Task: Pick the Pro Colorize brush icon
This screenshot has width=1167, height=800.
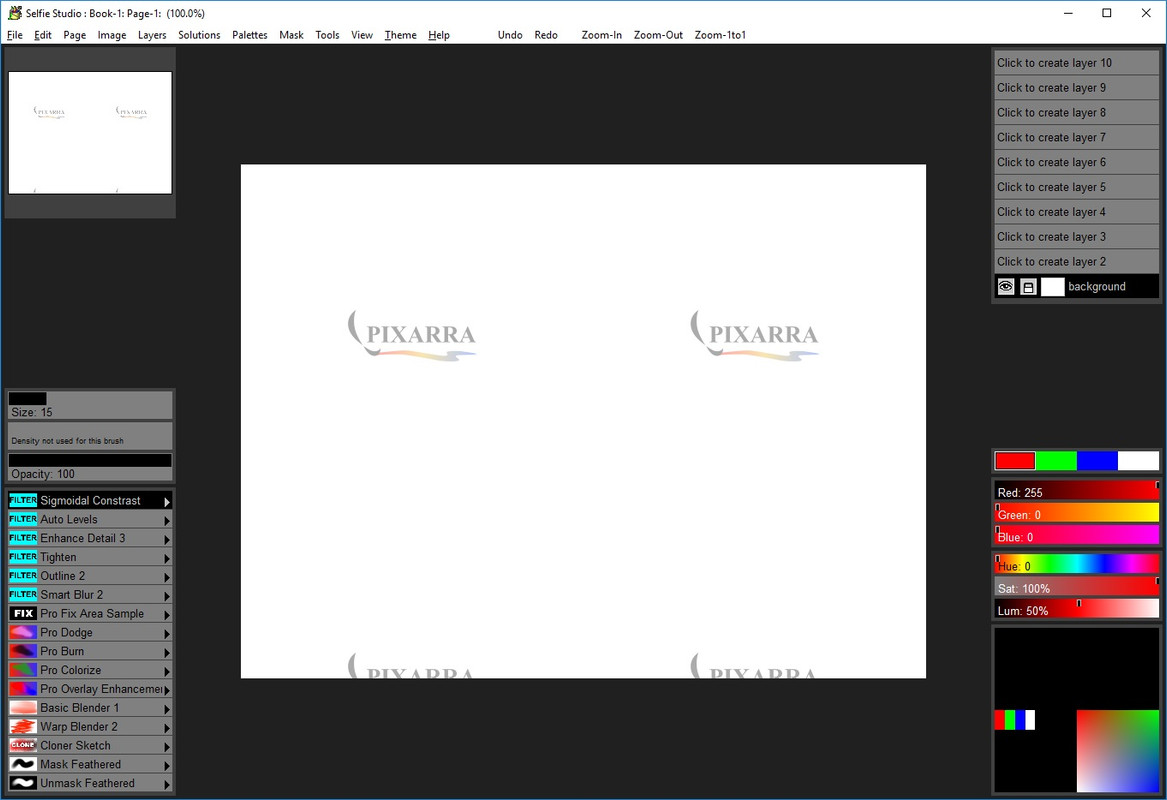Action: pos(23,670)
